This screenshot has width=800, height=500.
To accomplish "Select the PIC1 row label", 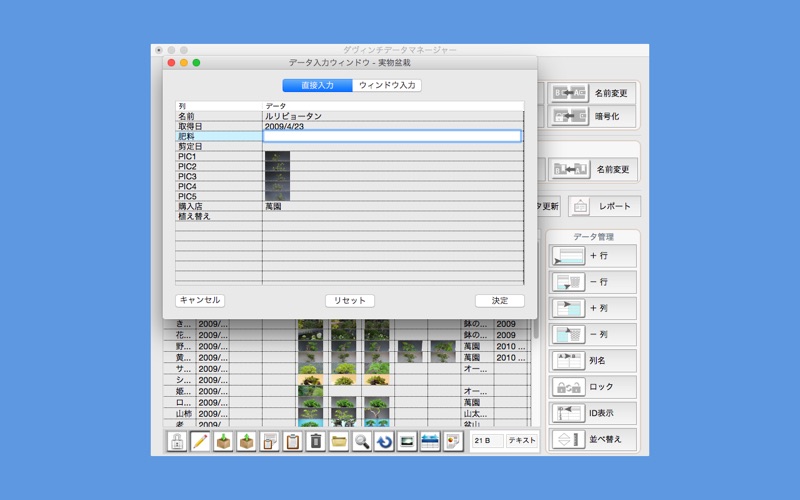I will click(x=187, y=156).
